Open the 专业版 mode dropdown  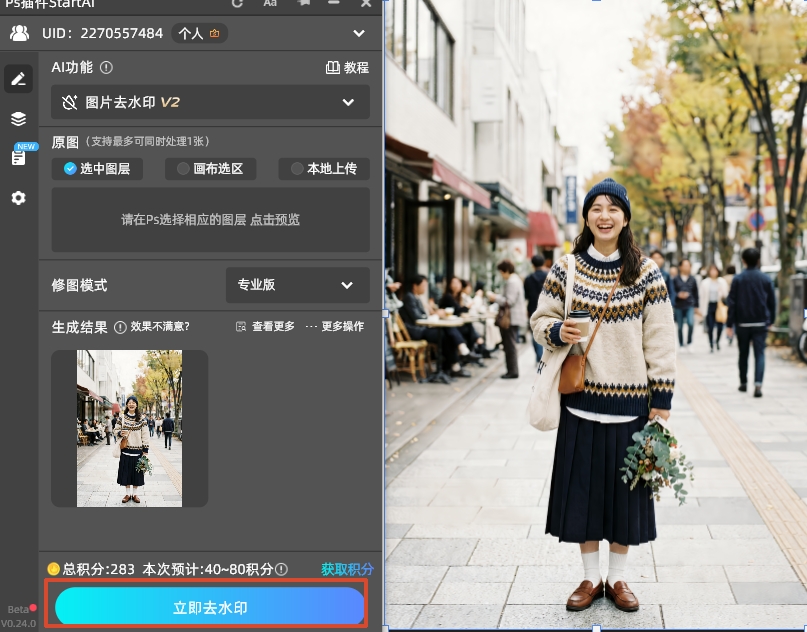coord(297,285)
